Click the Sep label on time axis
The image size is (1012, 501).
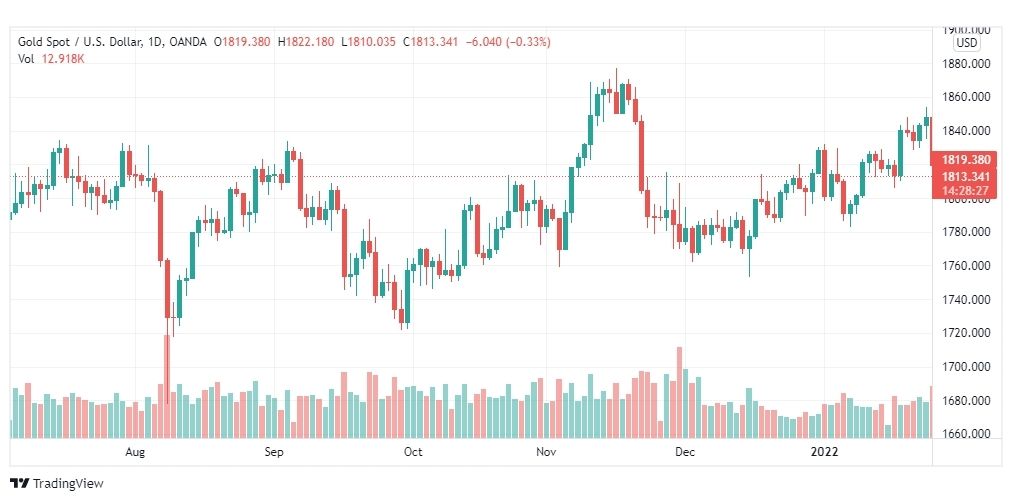coord(274,452)
